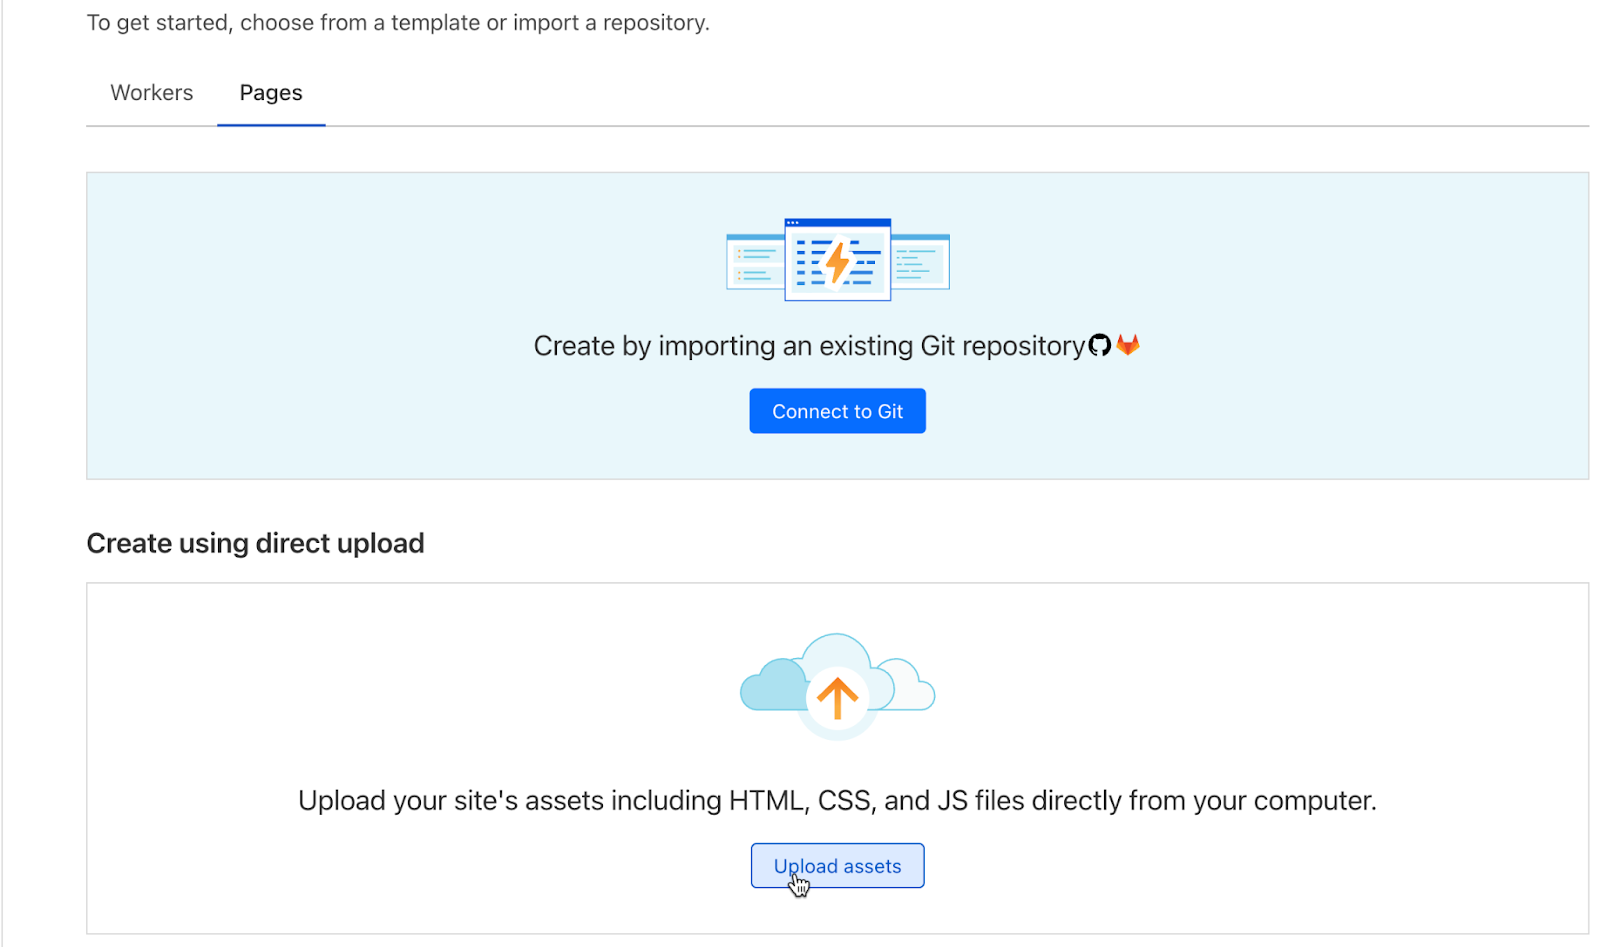Click the Connect to Git button
The width and height of the screenshot is (1600, 947).
pyautogui.click(x=837, y=411)
